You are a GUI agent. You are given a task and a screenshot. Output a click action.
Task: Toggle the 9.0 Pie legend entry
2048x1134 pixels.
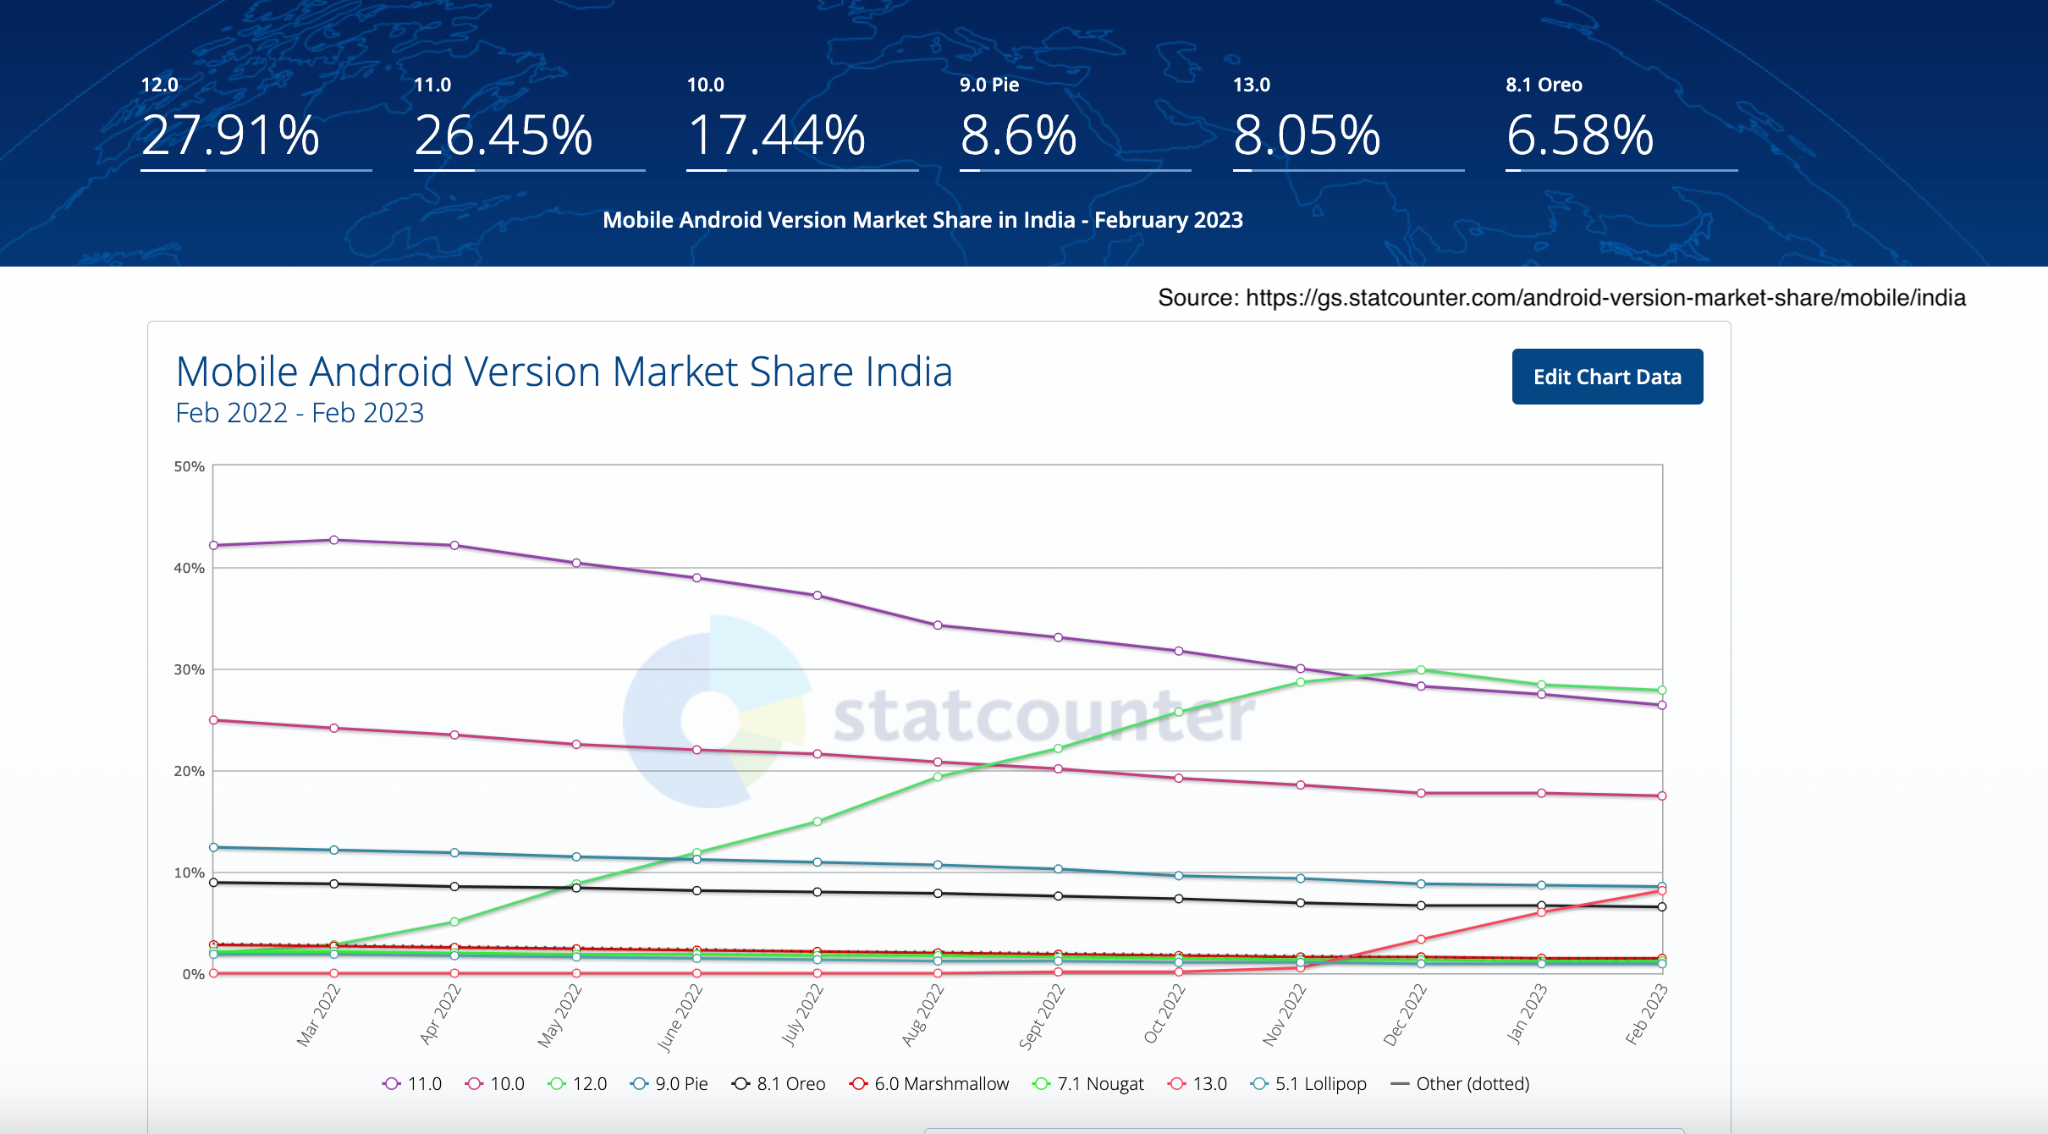669,1084
